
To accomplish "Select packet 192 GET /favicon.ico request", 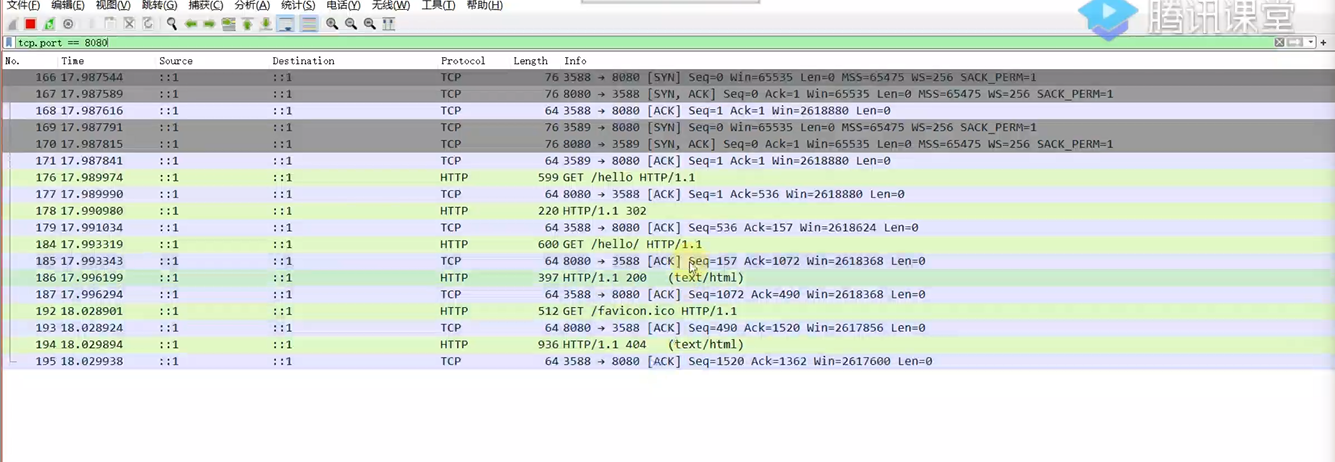I will (x=667, y=311).
